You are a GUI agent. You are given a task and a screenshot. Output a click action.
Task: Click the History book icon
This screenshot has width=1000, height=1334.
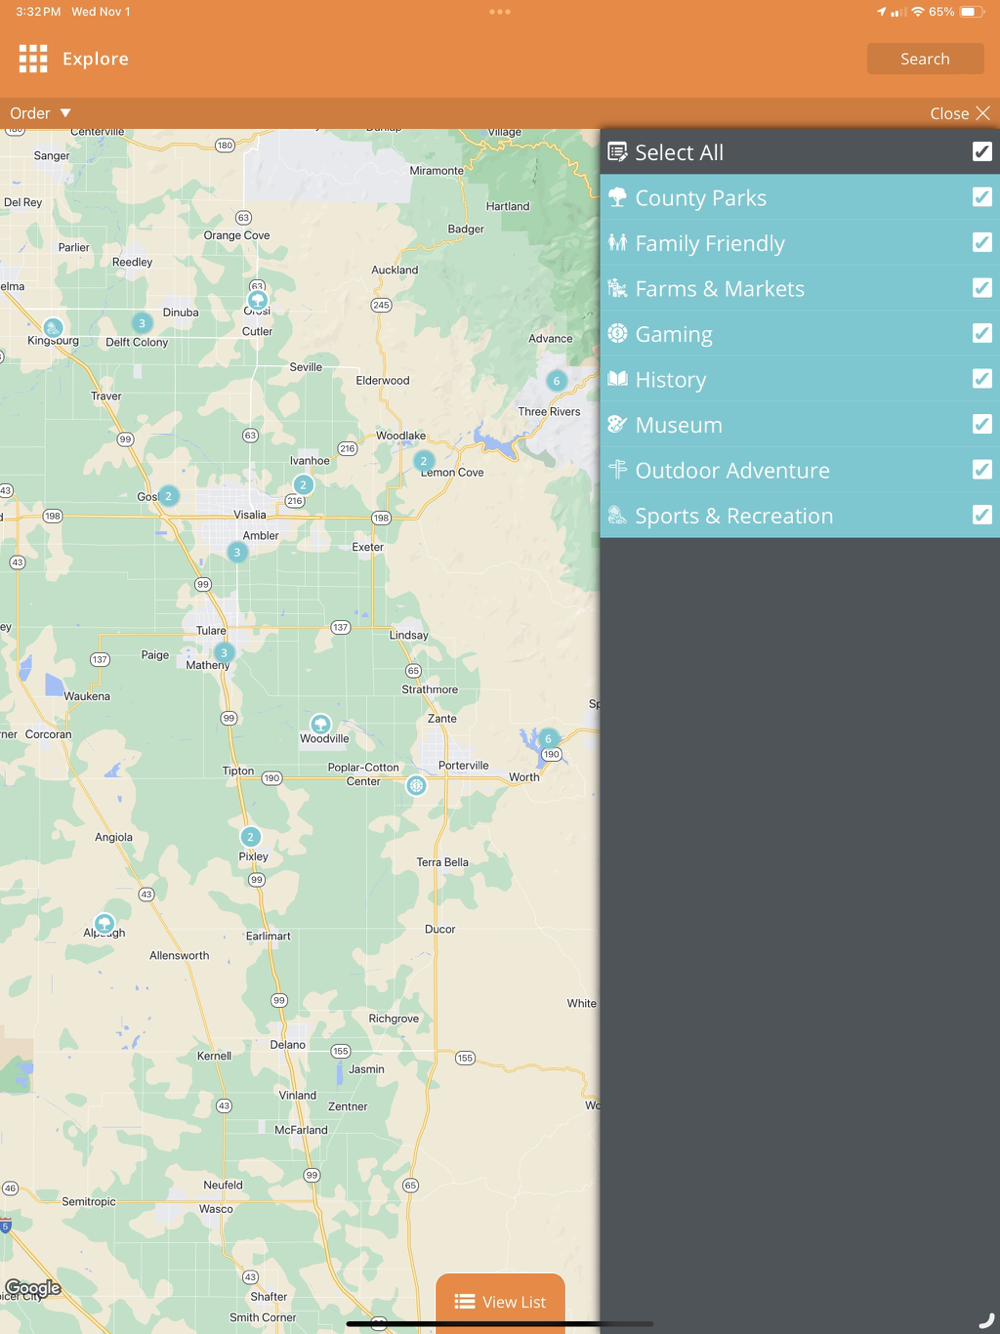coord(618,379)
